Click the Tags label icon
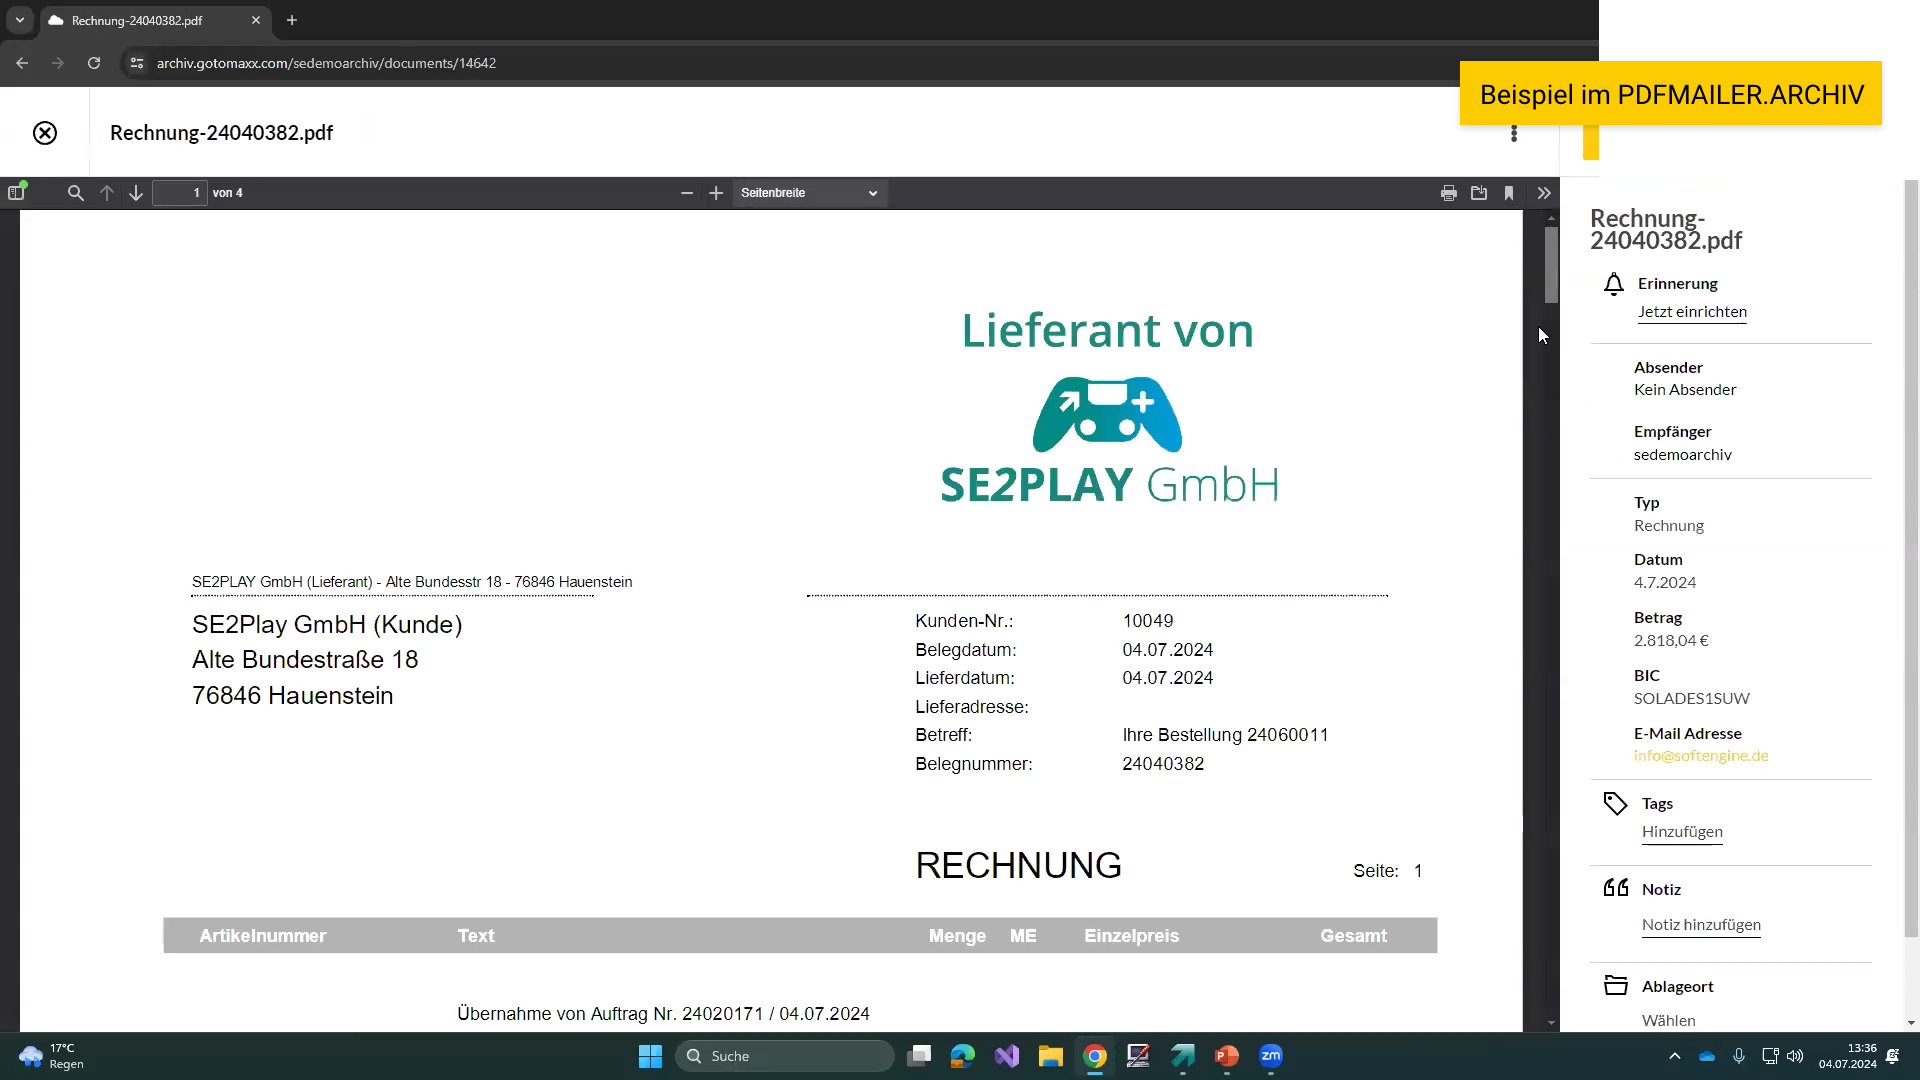Viewport: 1920px width, 1080px height. pos(1615,804)
